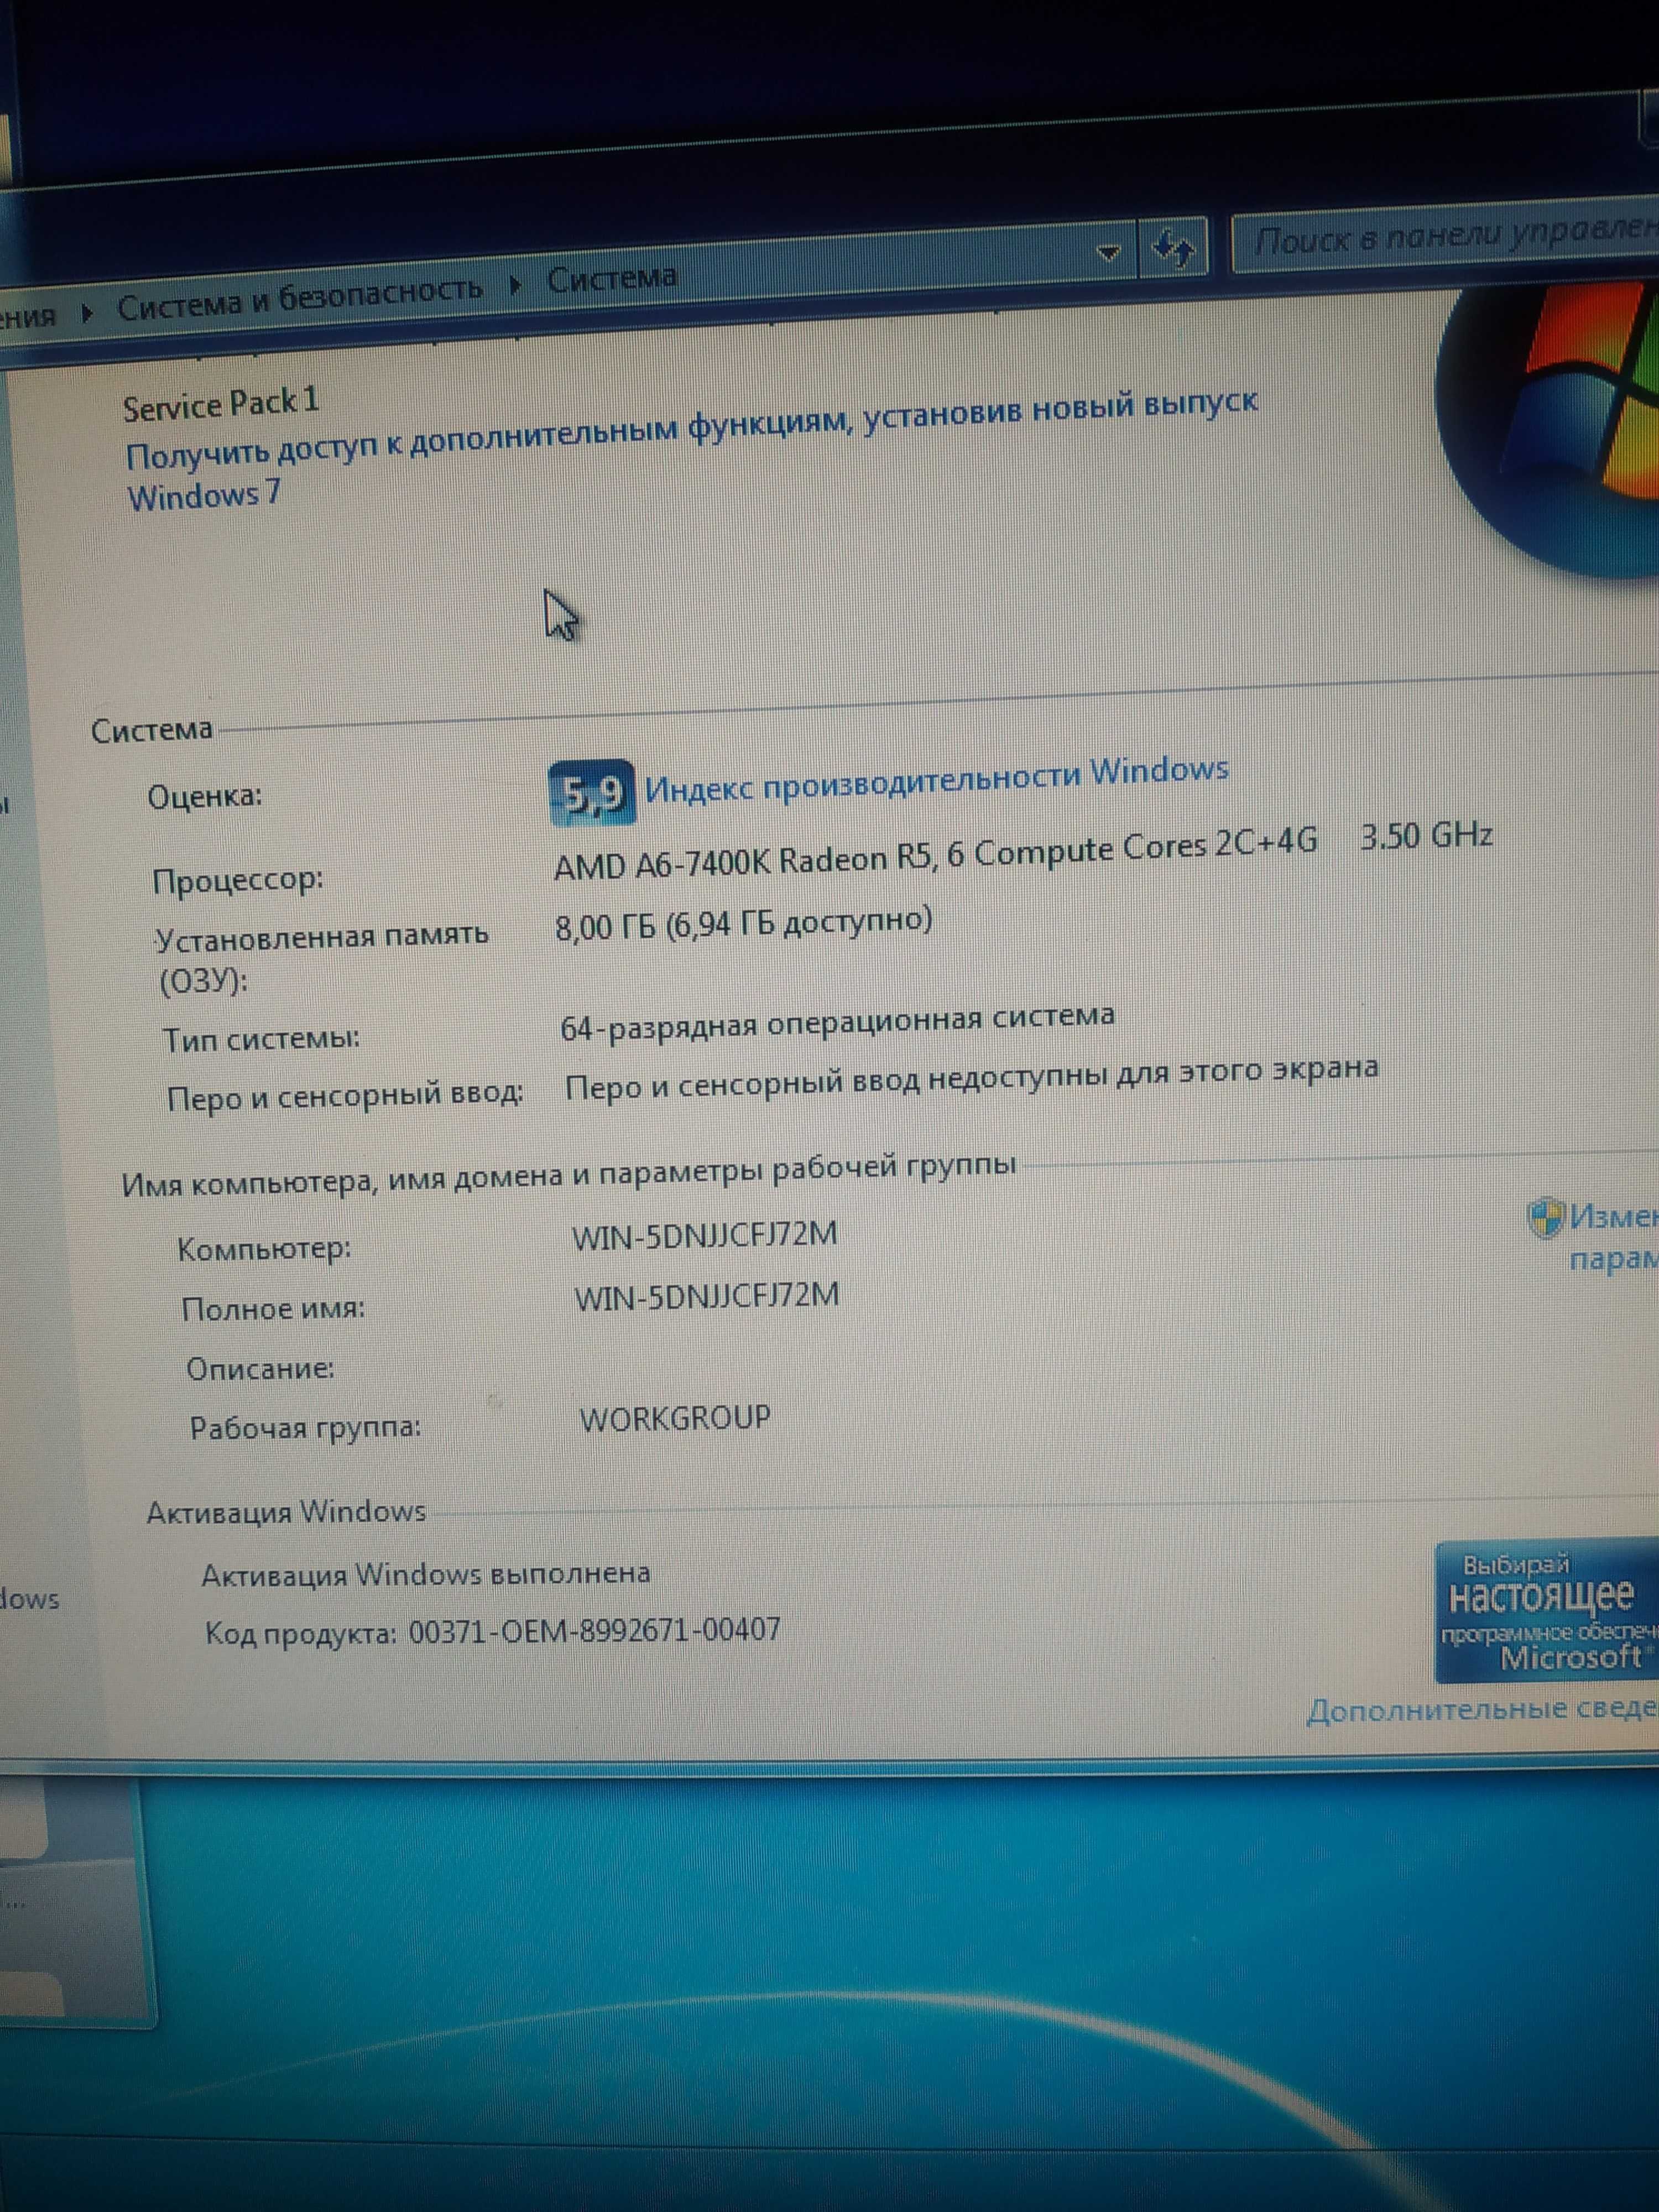
Task: Select computer name value beside 'Компьютер:'
Action: [x=705, y=1236]
